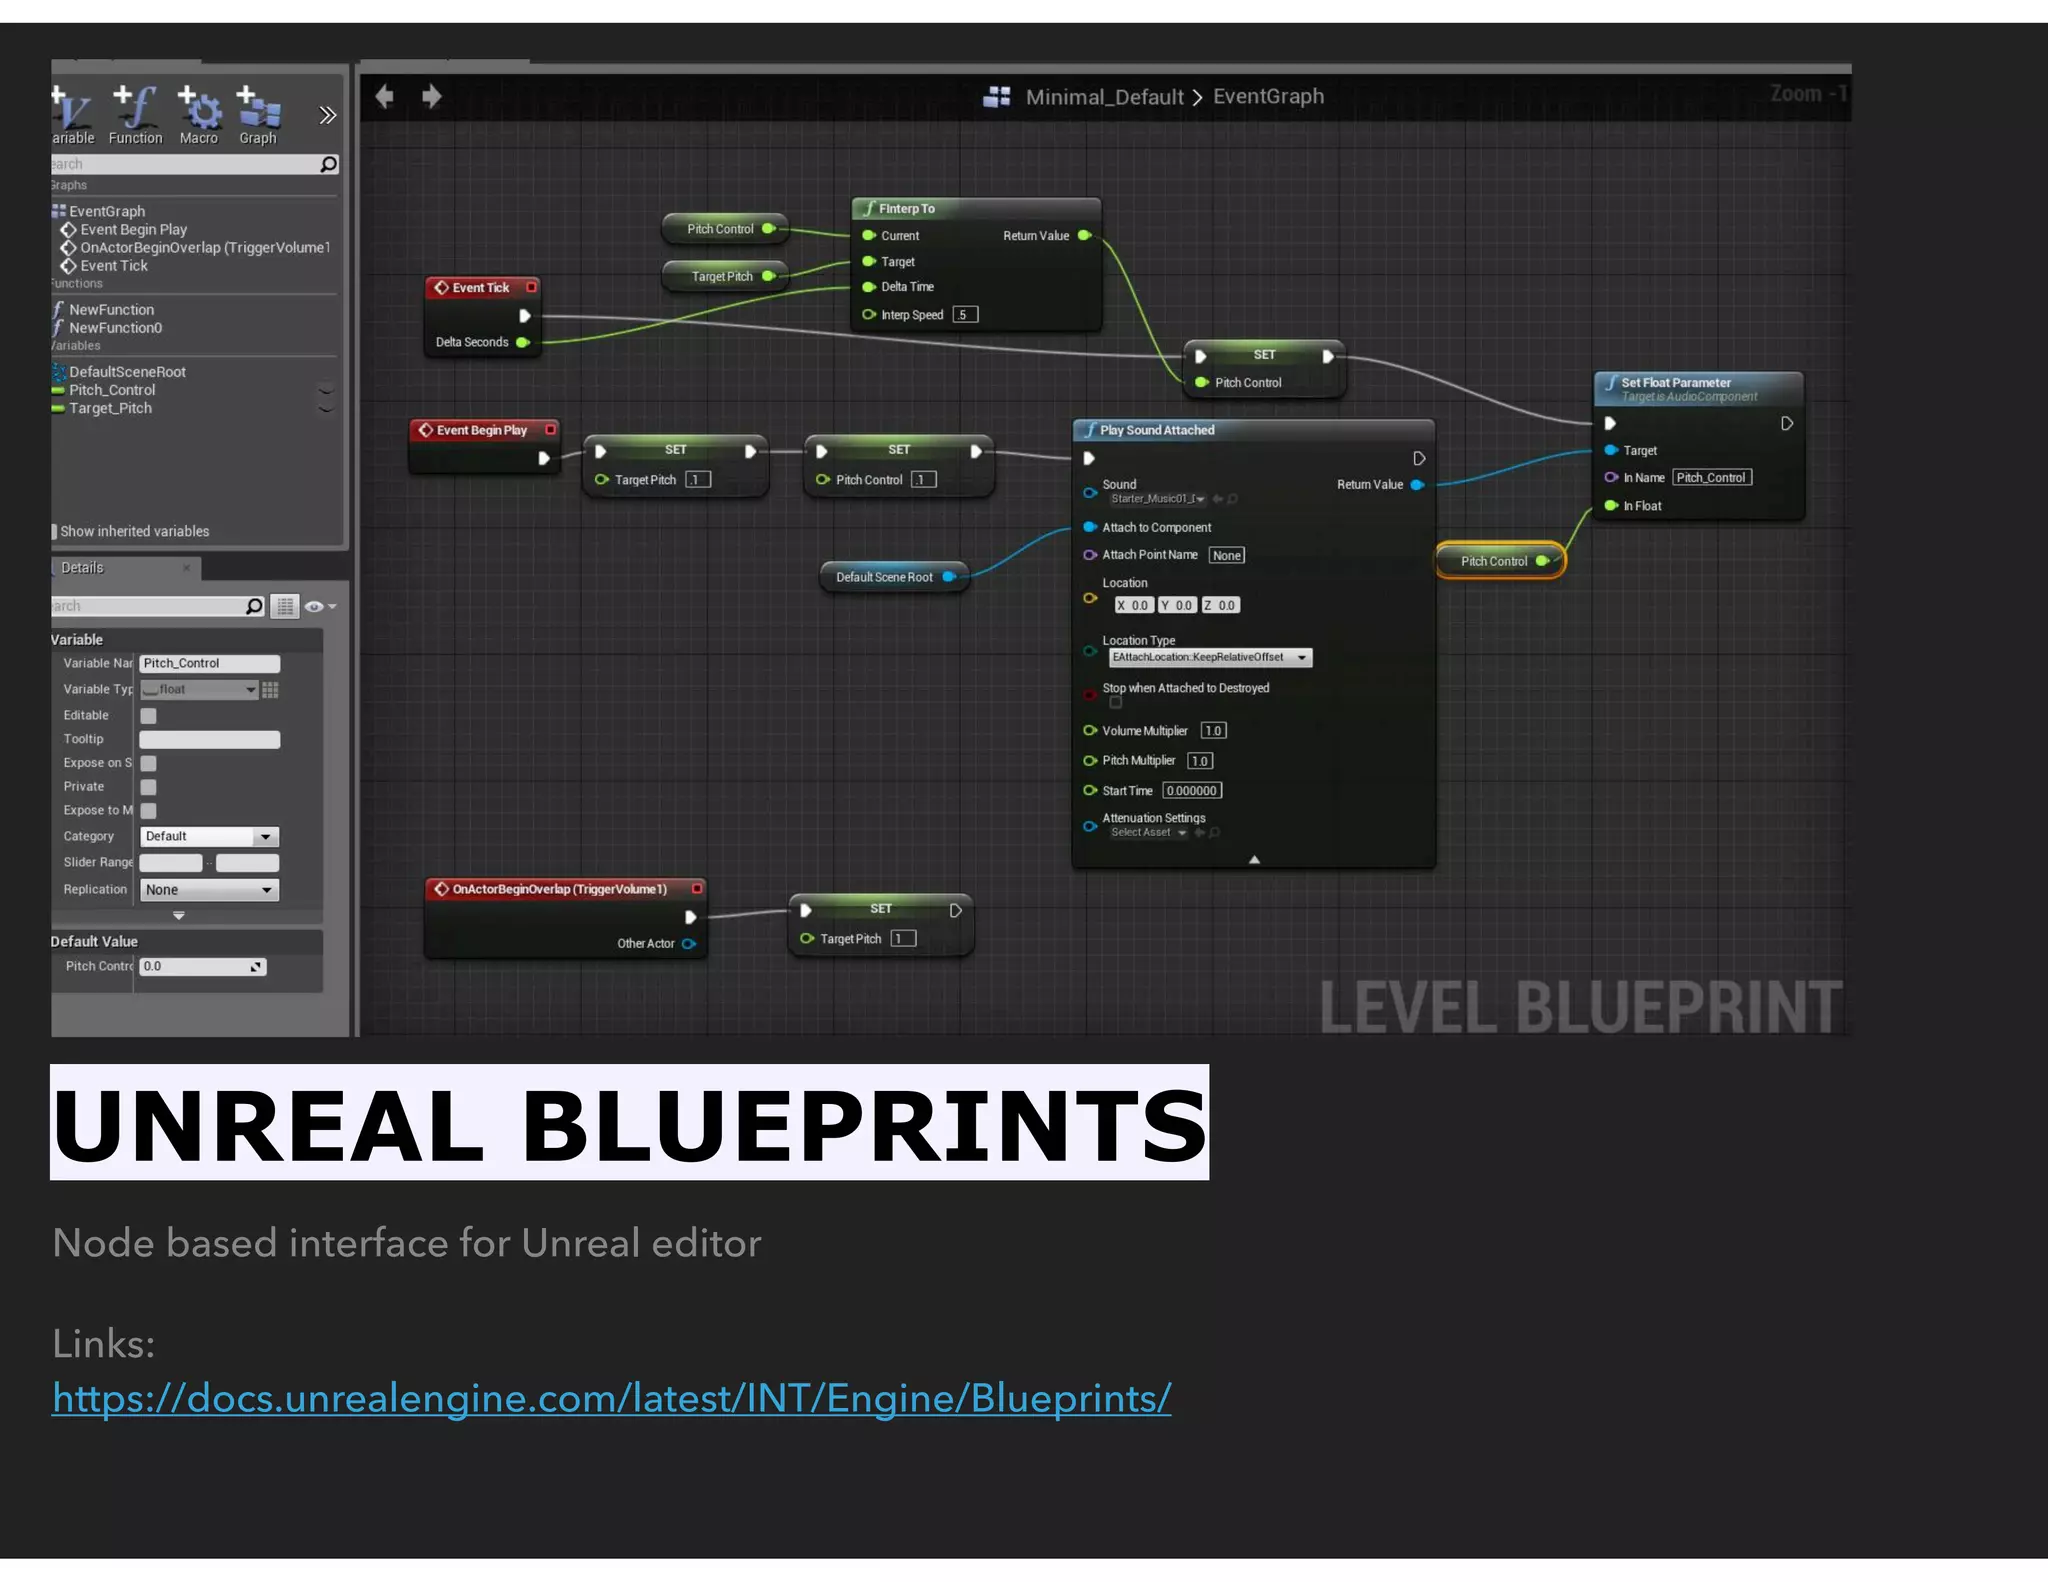Click the array toggle grid next to Variable Type

tap(270, 689)
